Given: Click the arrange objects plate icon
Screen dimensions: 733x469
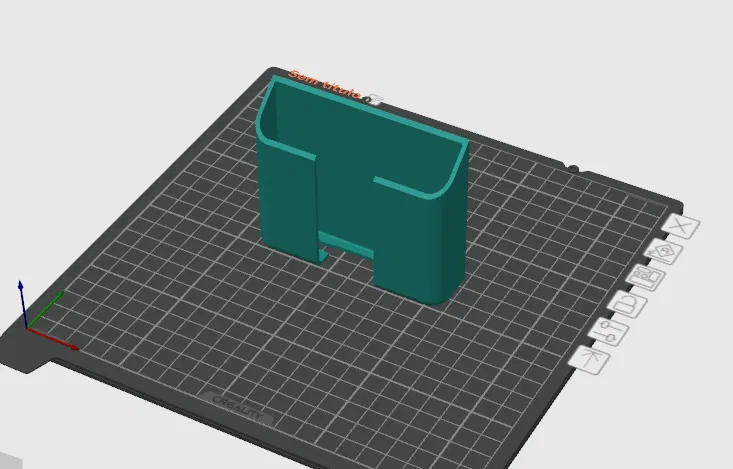Looking at the screenshot, I should (x=646, y=278).
